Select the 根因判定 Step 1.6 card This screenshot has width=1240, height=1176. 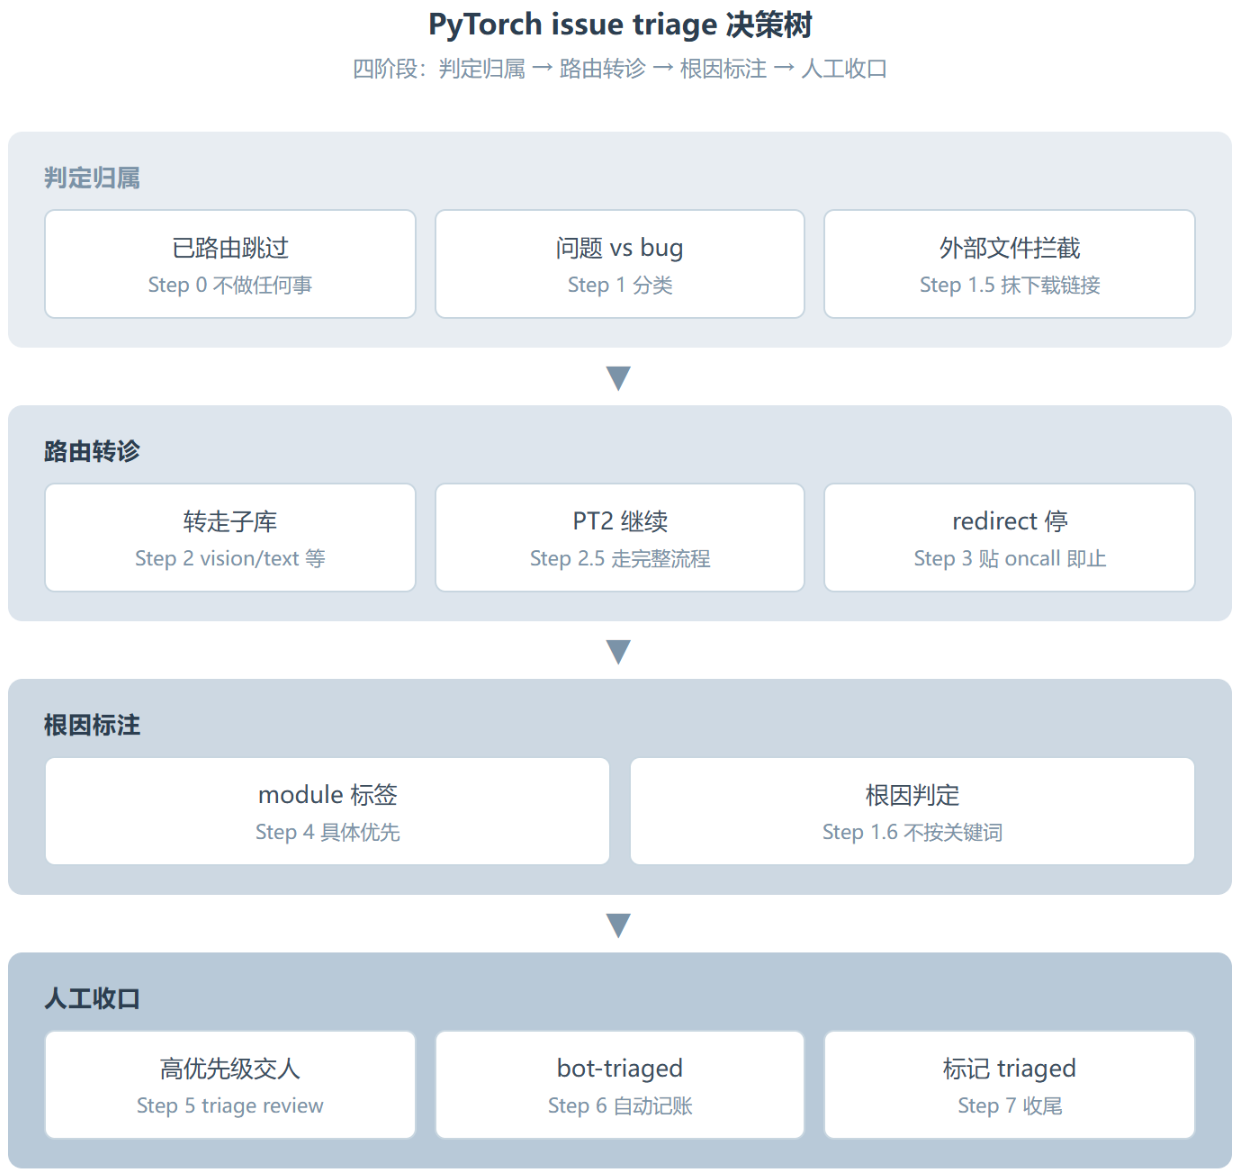tap(912, 811)
